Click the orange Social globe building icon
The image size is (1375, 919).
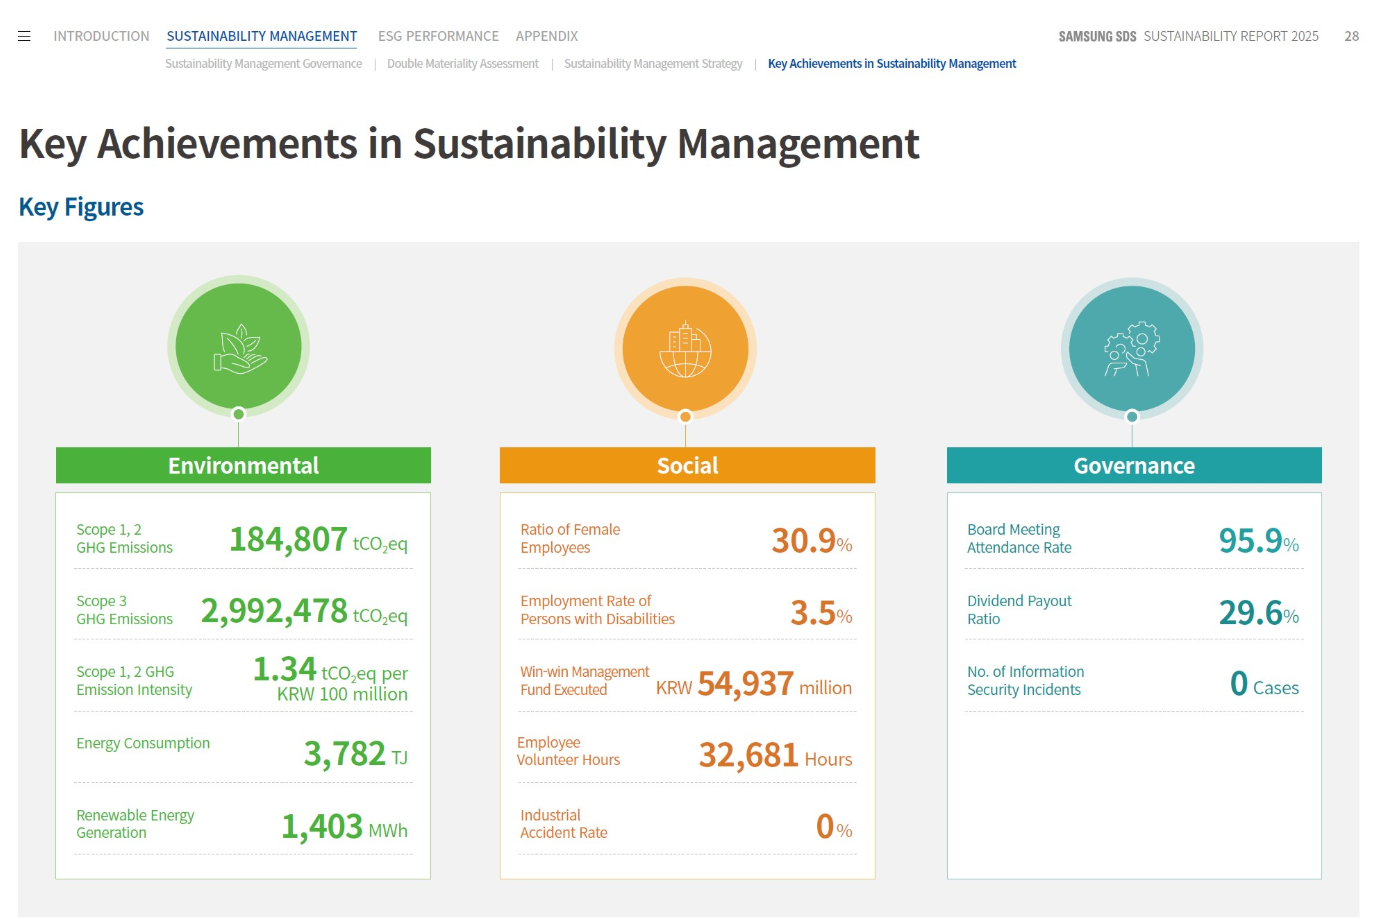685,349
